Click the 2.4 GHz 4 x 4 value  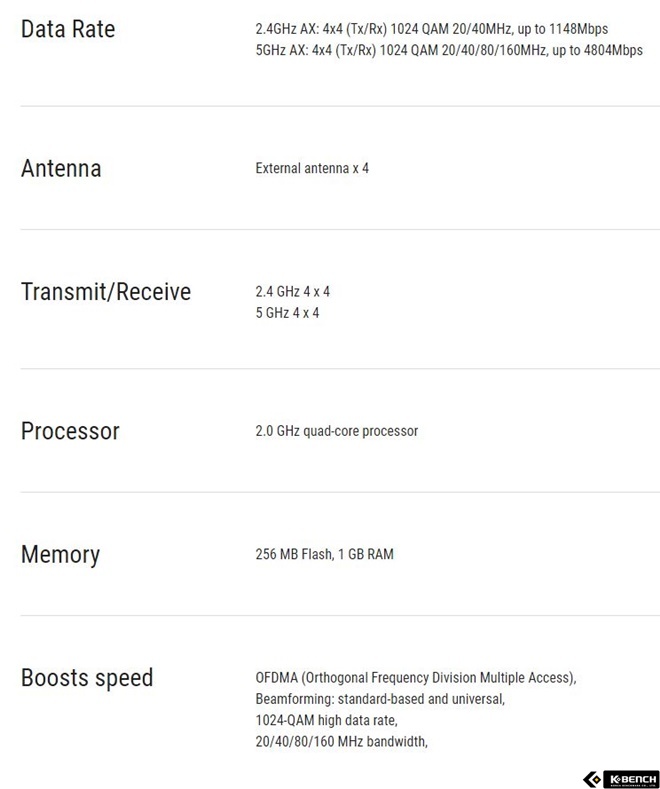click(292, 291)
